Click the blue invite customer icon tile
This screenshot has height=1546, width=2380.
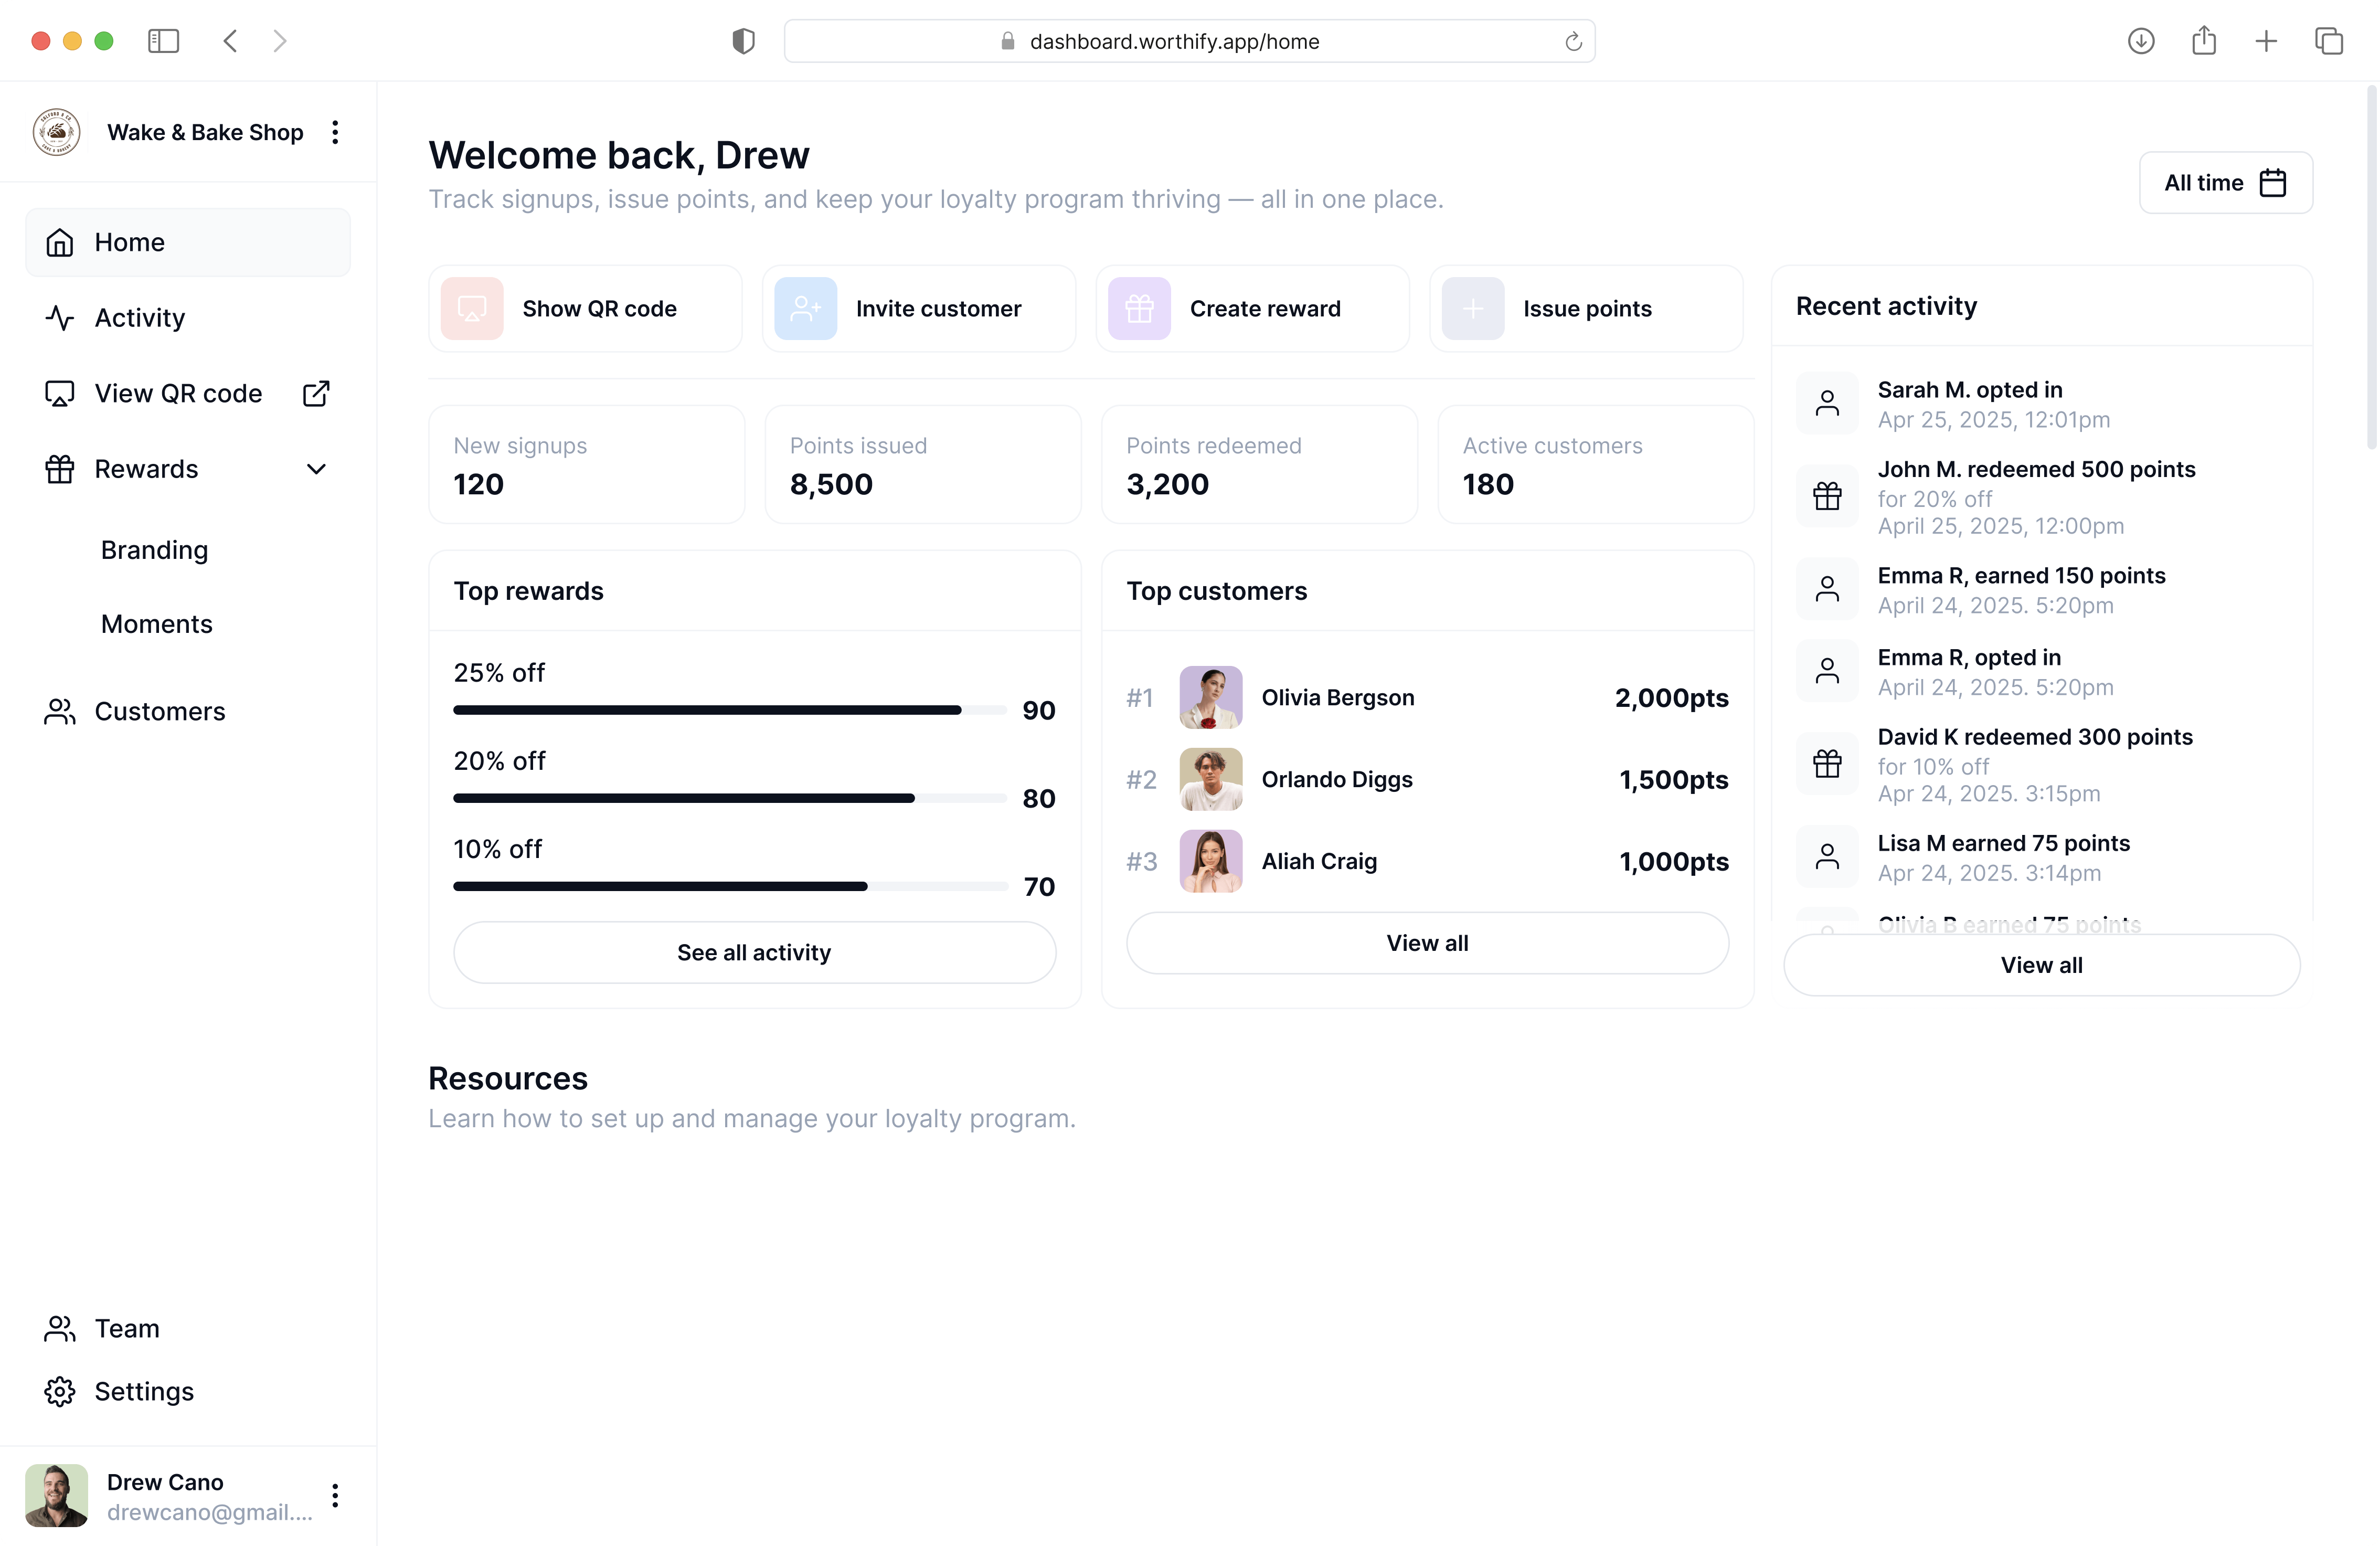pyautogui.click(x=806, y=308)
